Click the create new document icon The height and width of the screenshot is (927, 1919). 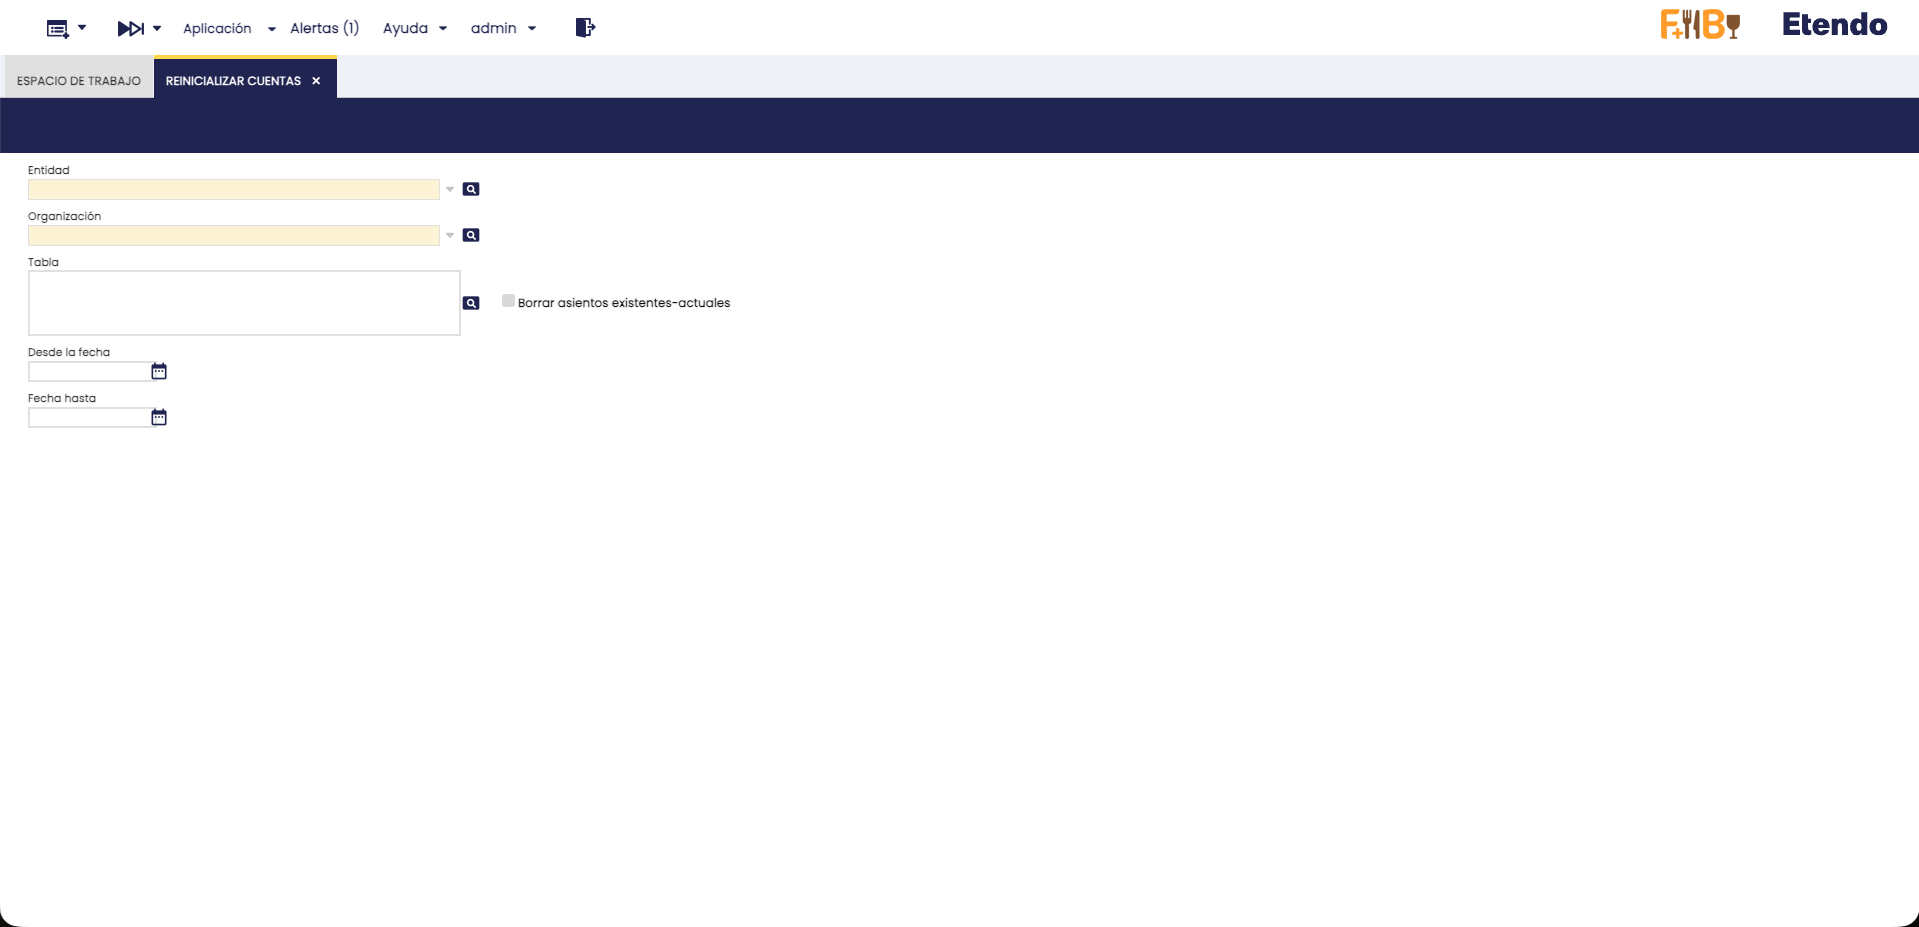click(x=58, y=29)
